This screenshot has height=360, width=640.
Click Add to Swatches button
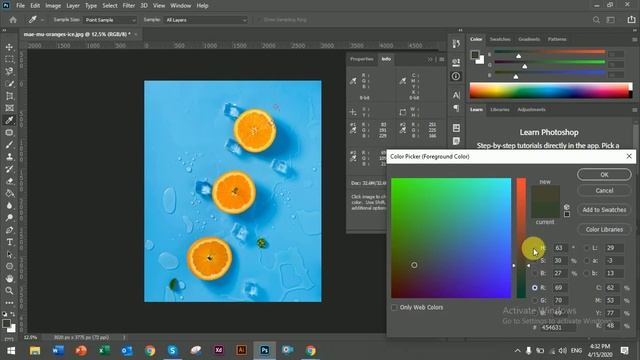pyautogui.click(x=604, y=210)
